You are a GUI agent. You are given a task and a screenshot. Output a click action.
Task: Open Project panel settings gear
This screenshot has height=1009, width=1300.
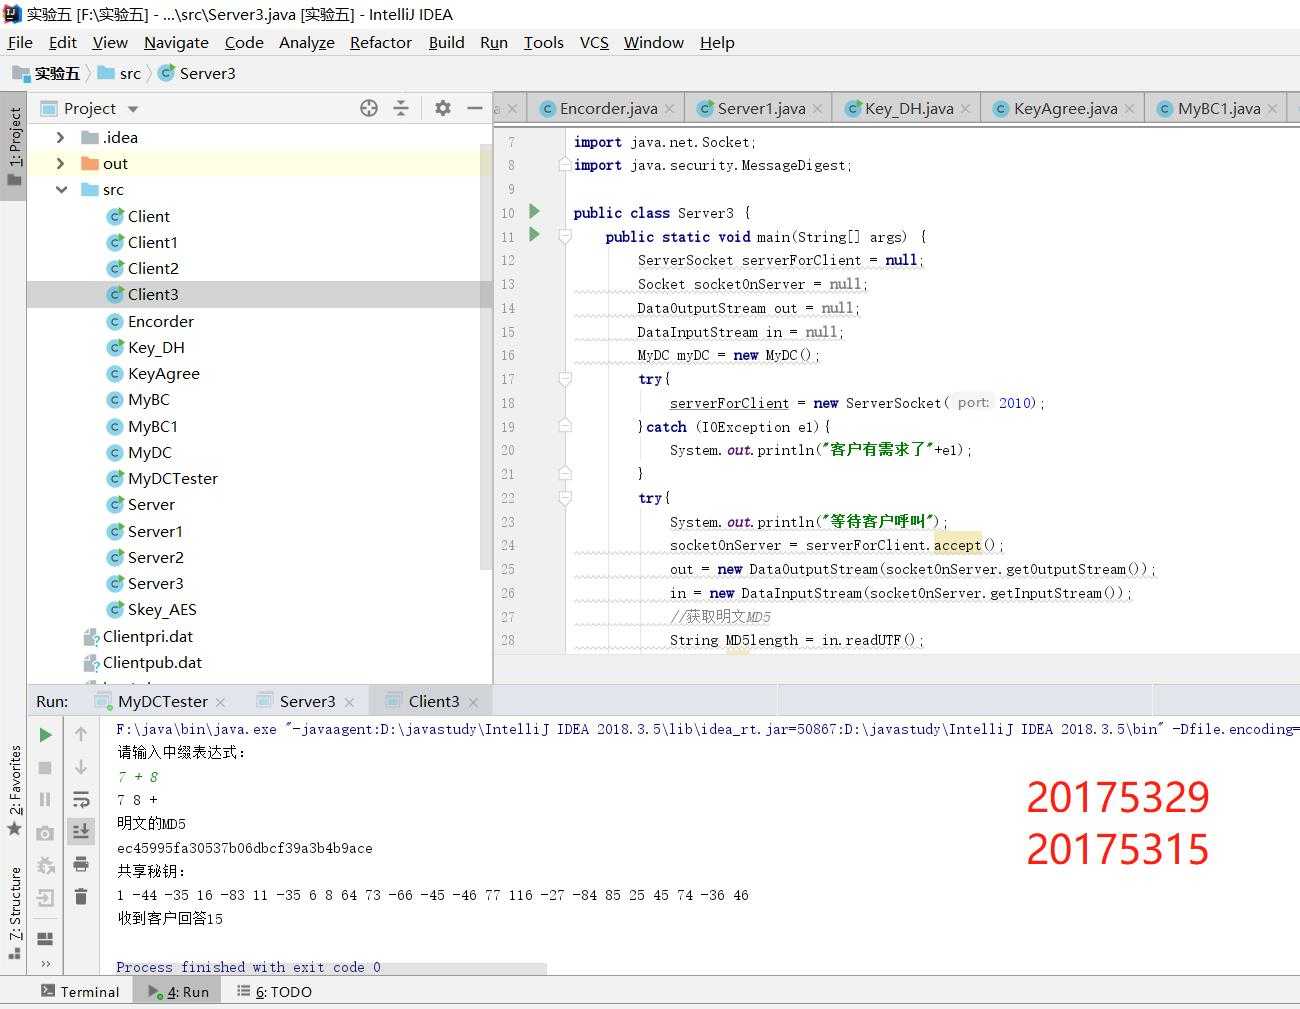pyautogui.click(x=443, y=108)
